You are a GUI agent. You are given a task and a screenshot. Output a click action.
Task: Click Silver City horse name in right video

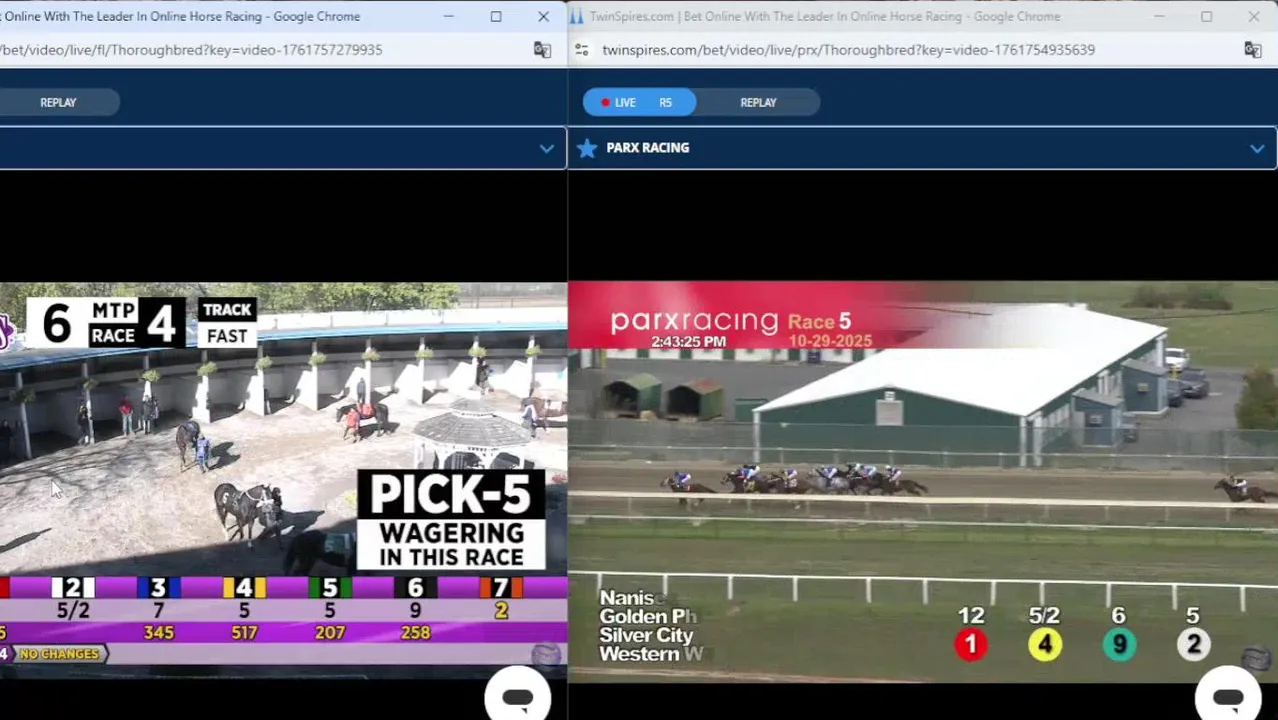(646, 635)
